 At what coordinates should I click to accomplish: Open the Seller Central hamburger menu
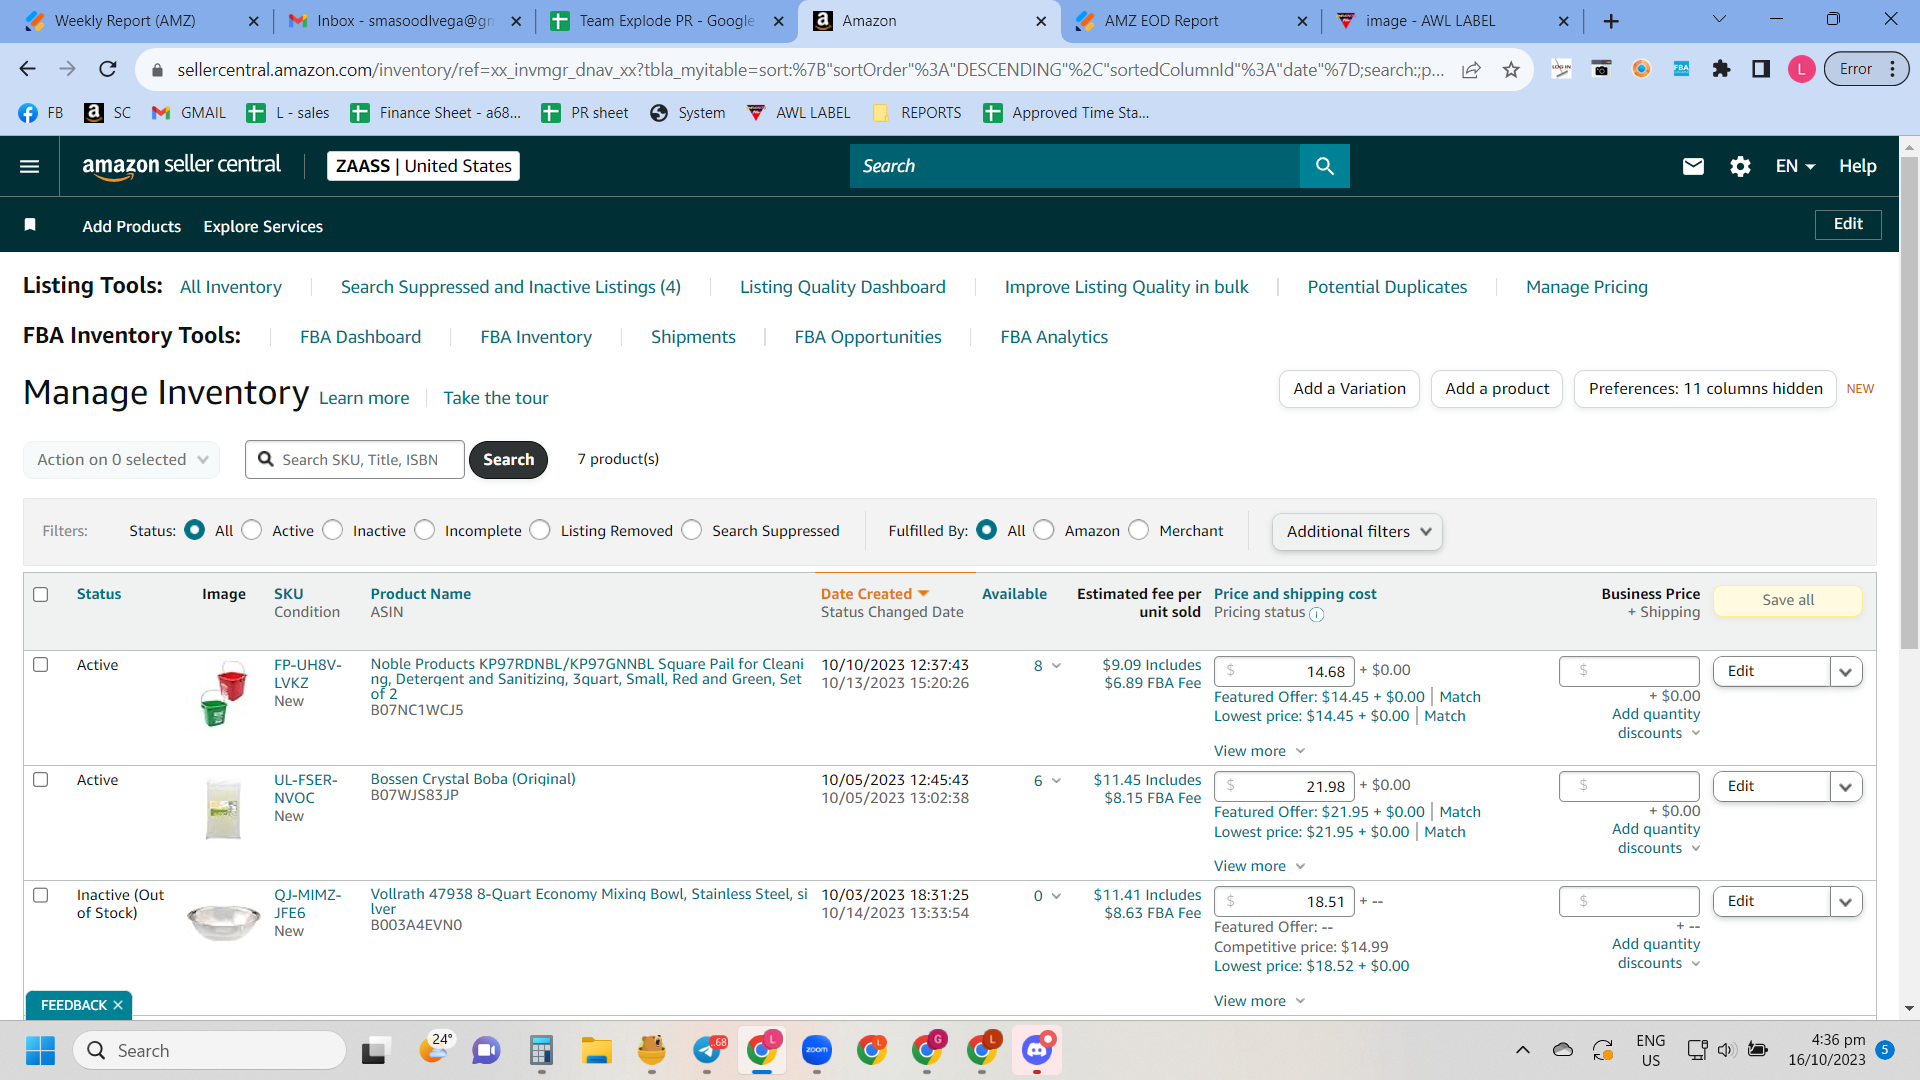coord(30,166)
